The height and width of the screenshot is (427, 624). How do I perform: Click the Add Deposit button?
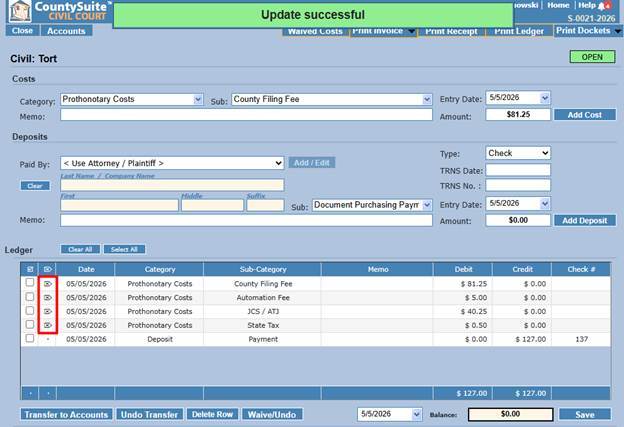click(585, 220)
